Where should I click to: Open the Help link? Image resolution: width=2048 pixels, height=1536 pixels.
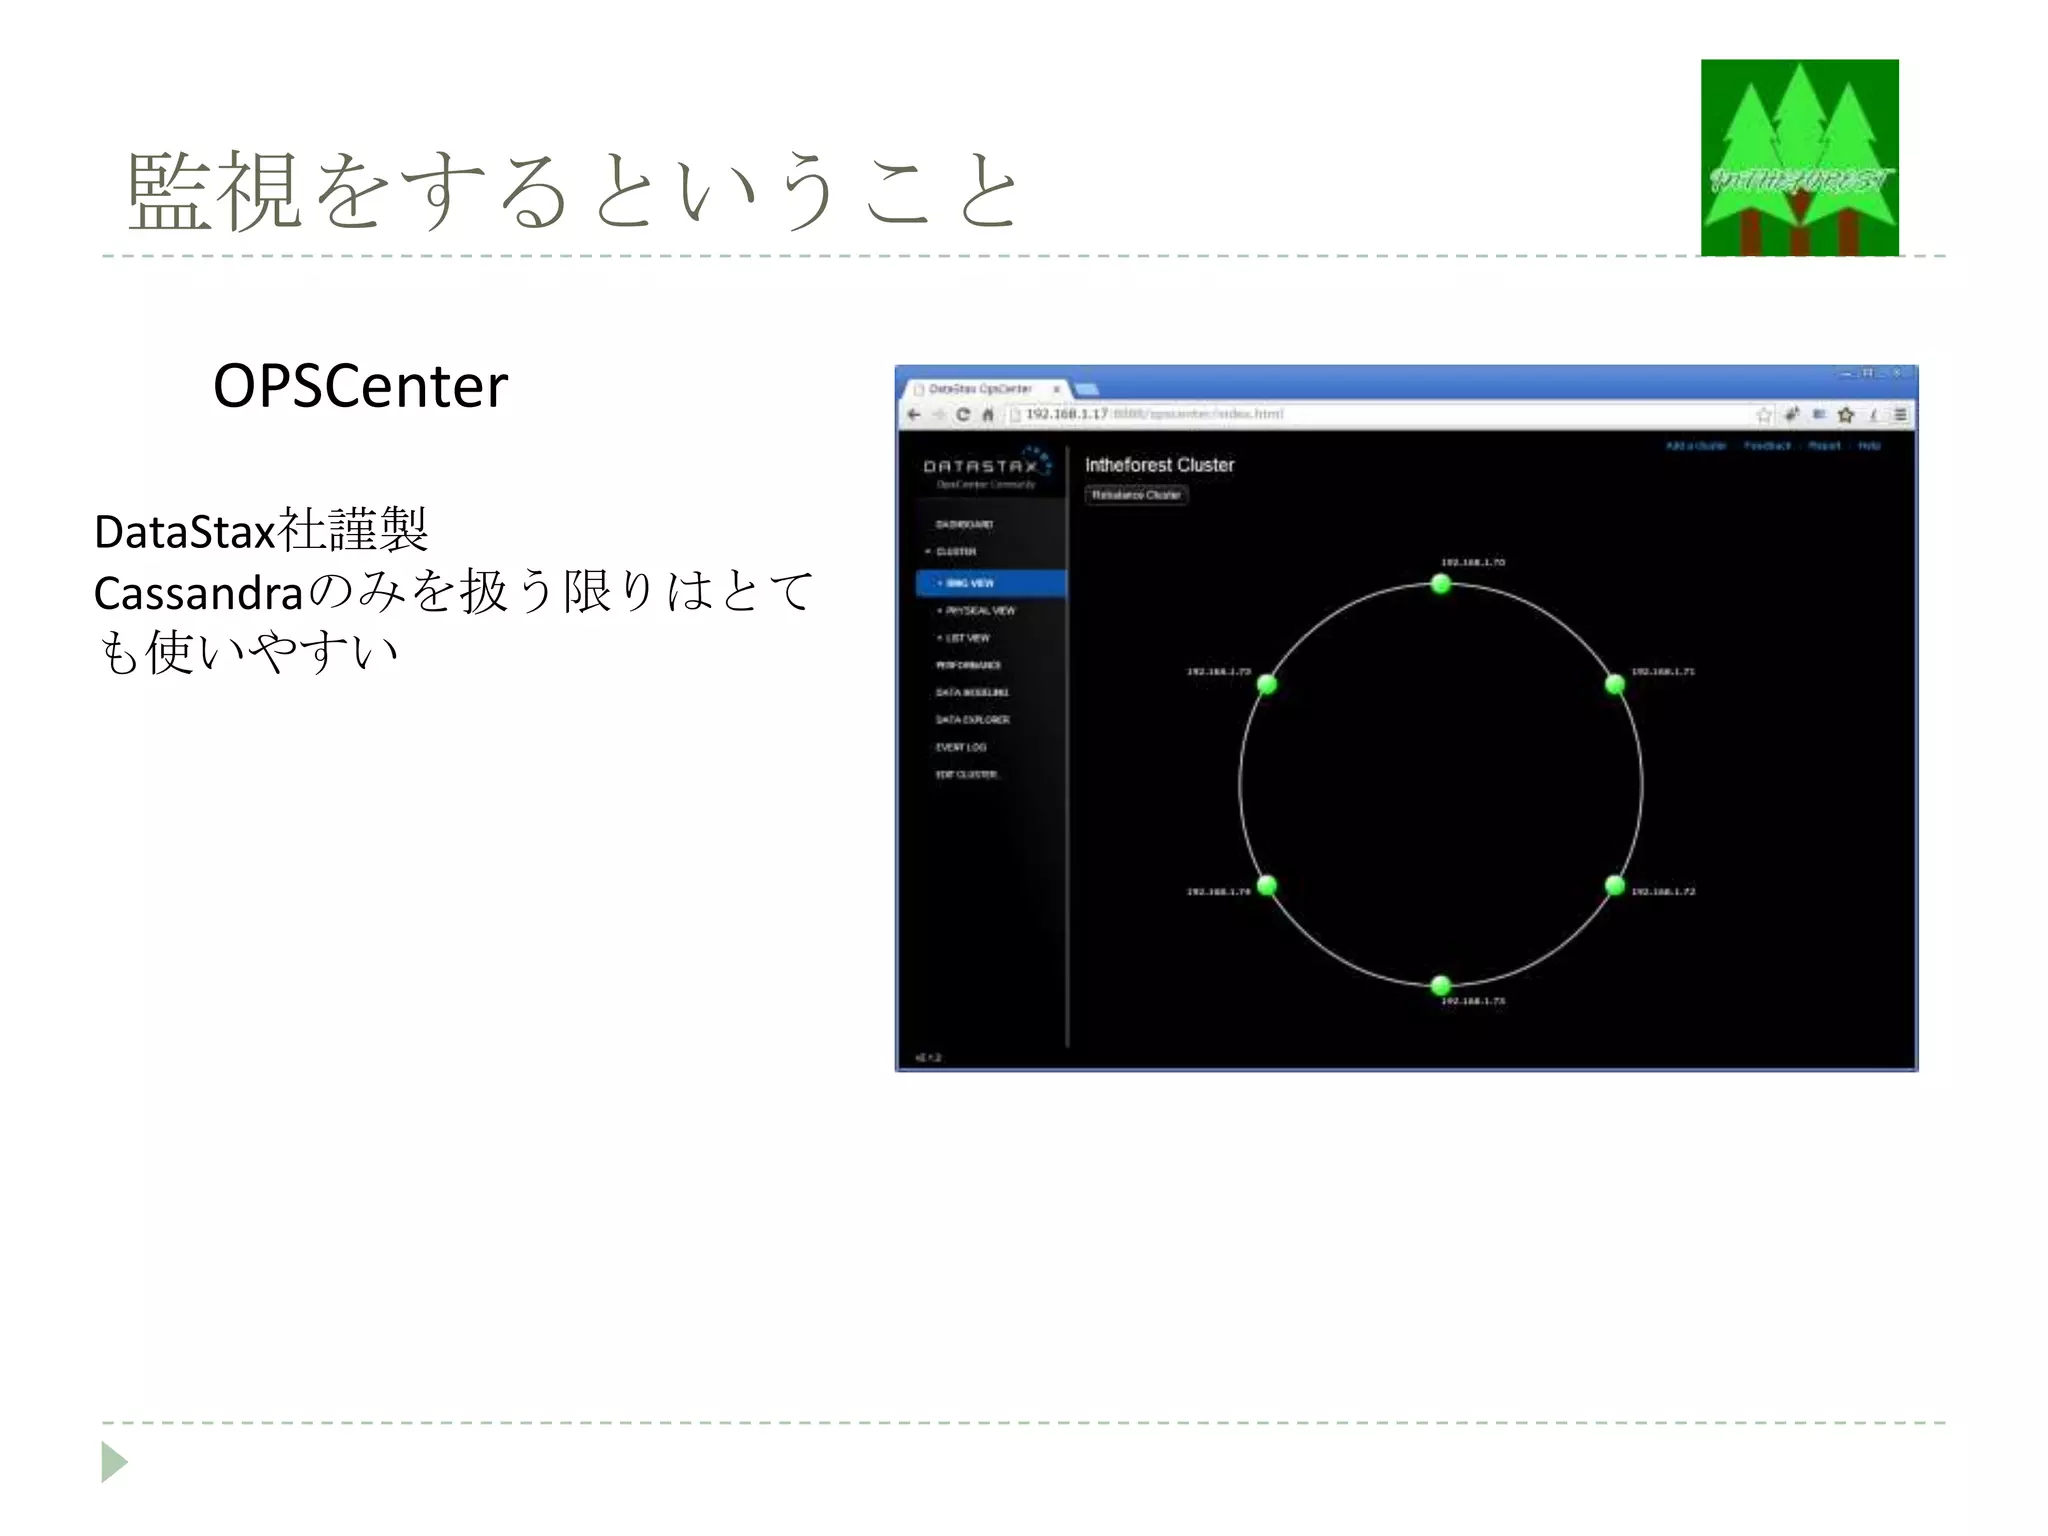[x=1869, y=446]
